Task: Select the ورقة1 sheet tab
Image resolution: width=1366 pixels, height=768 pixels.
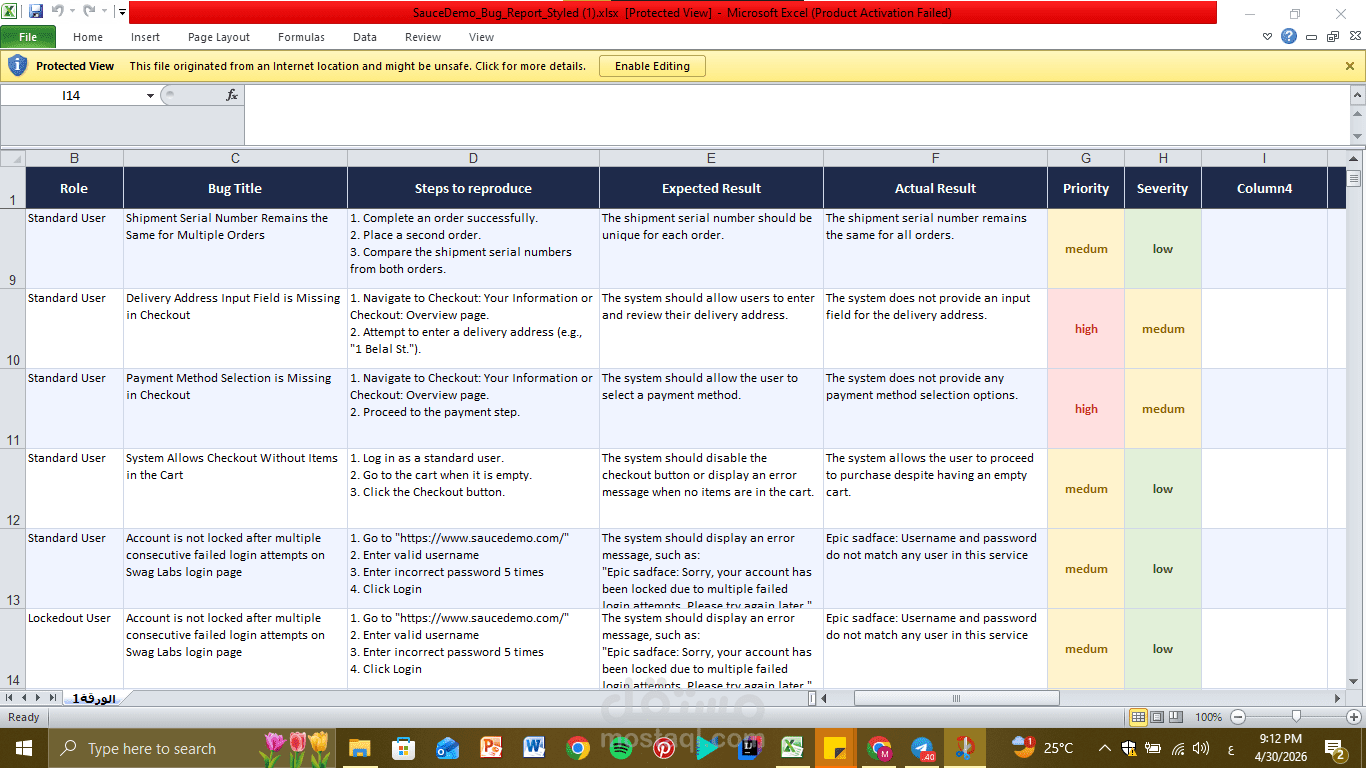Action: (x=93, y=698)
